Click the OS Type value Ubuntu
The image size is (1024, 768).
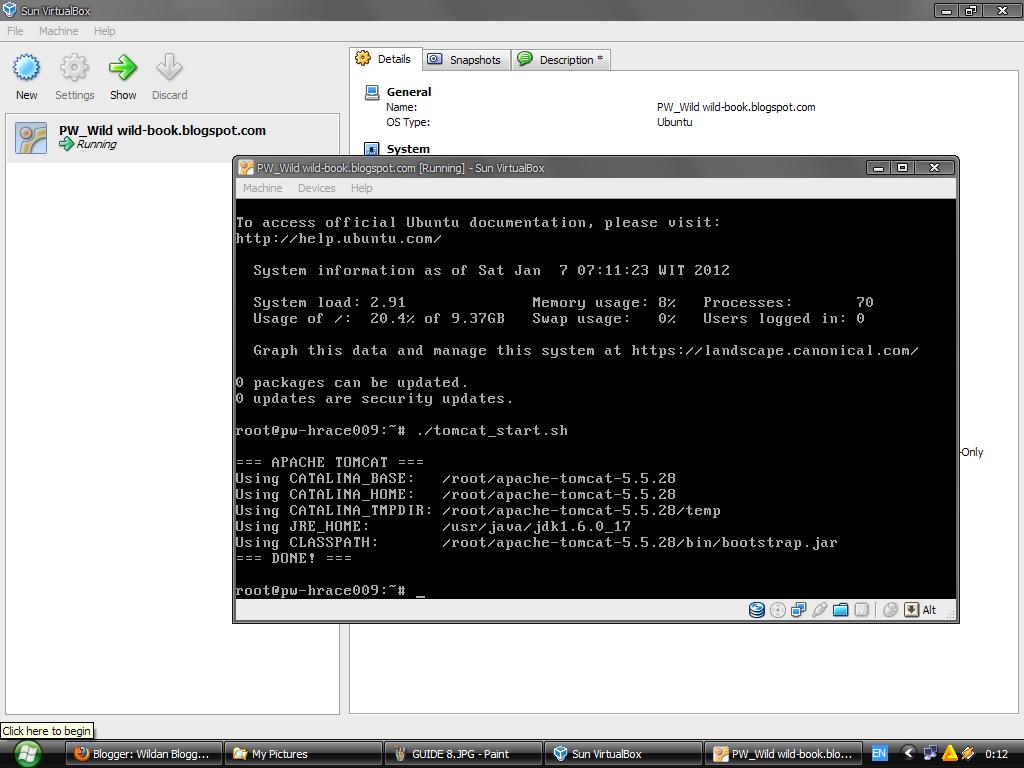(x=675, y=122)
